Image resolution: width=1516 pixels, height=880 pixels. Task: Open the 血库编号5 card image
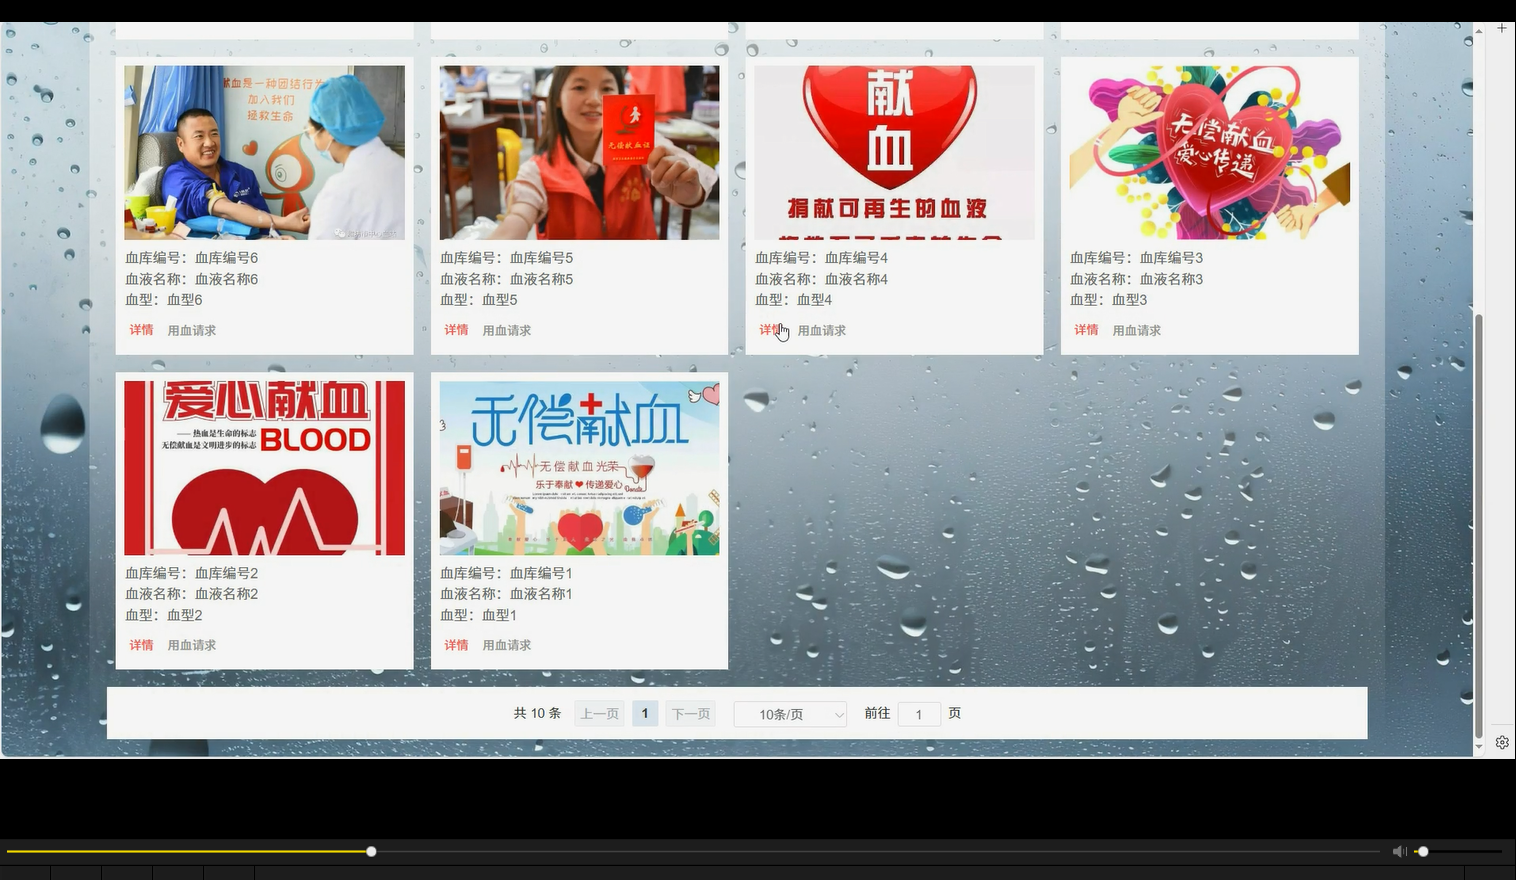[x=579, y=152]
